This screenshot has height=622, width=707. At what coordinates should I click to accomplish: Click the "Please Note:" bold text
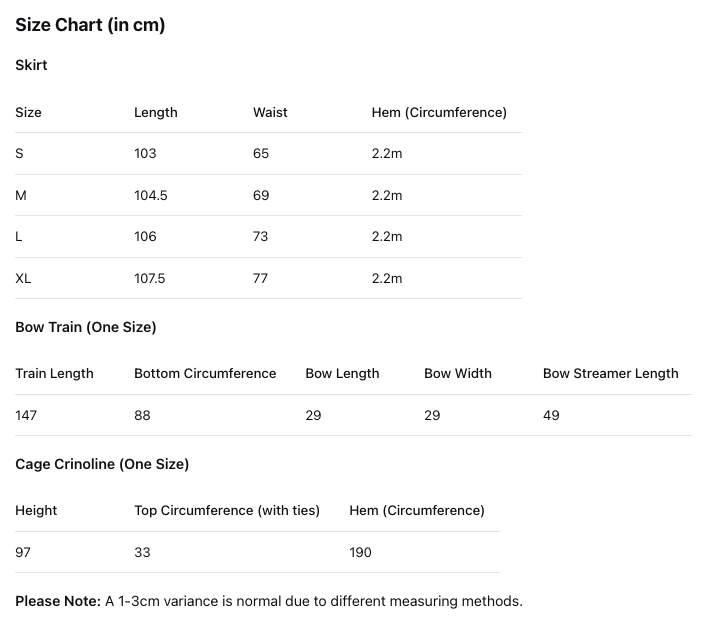click(x=58, y=601)
